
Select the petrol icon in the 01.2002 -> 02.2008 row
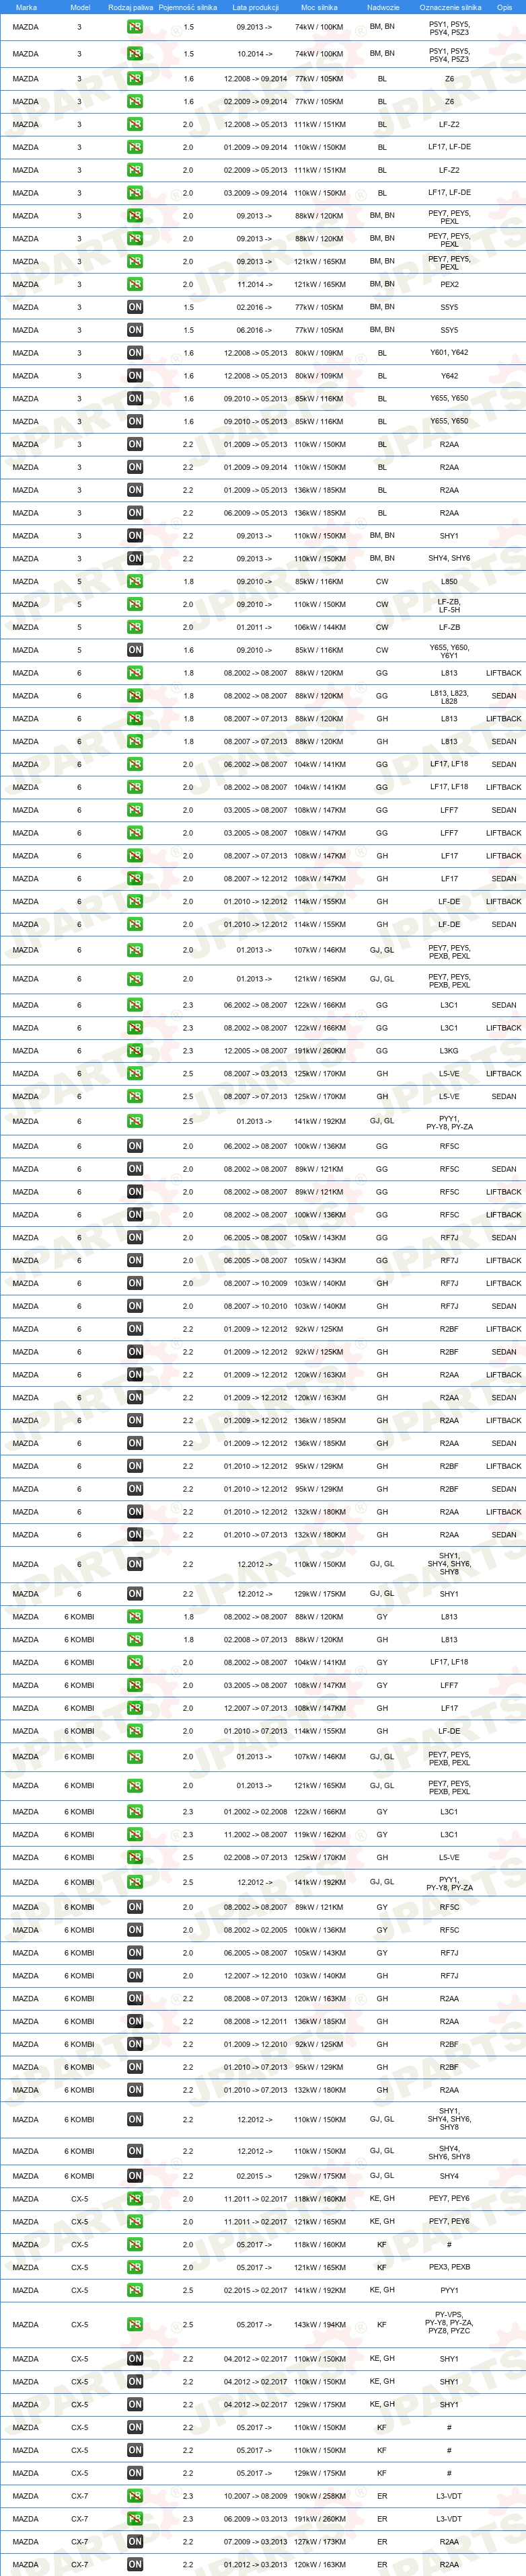click(135, 1812)
